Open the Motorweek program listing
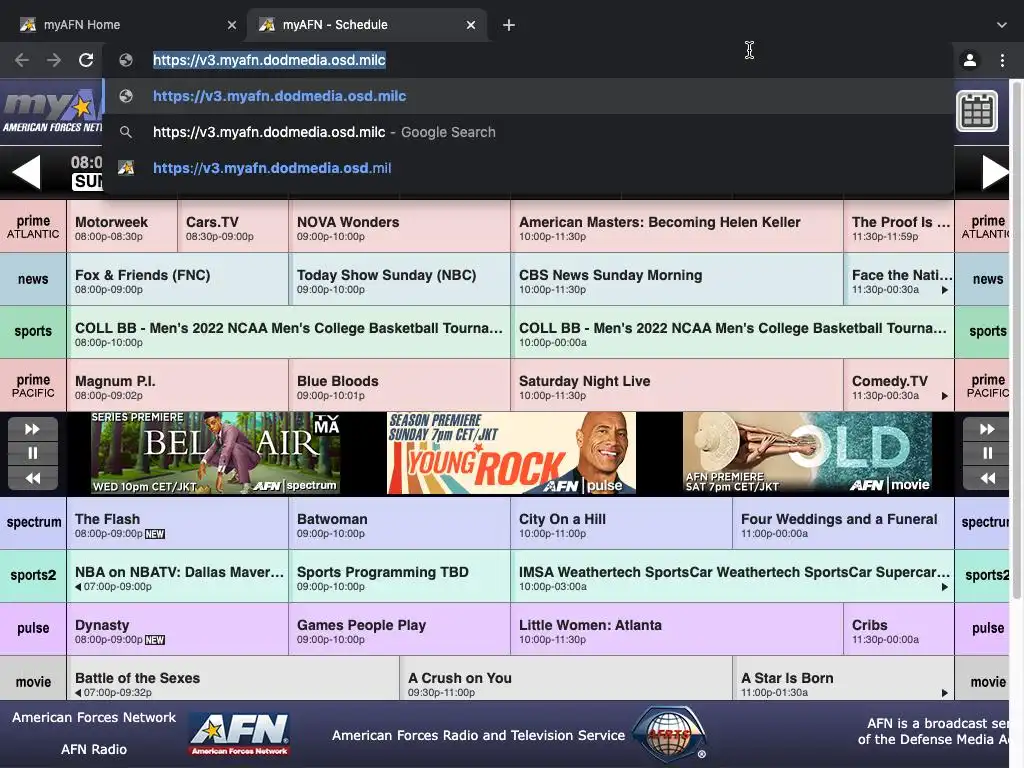Screen dimensions: 1024x768 [122, 227]
